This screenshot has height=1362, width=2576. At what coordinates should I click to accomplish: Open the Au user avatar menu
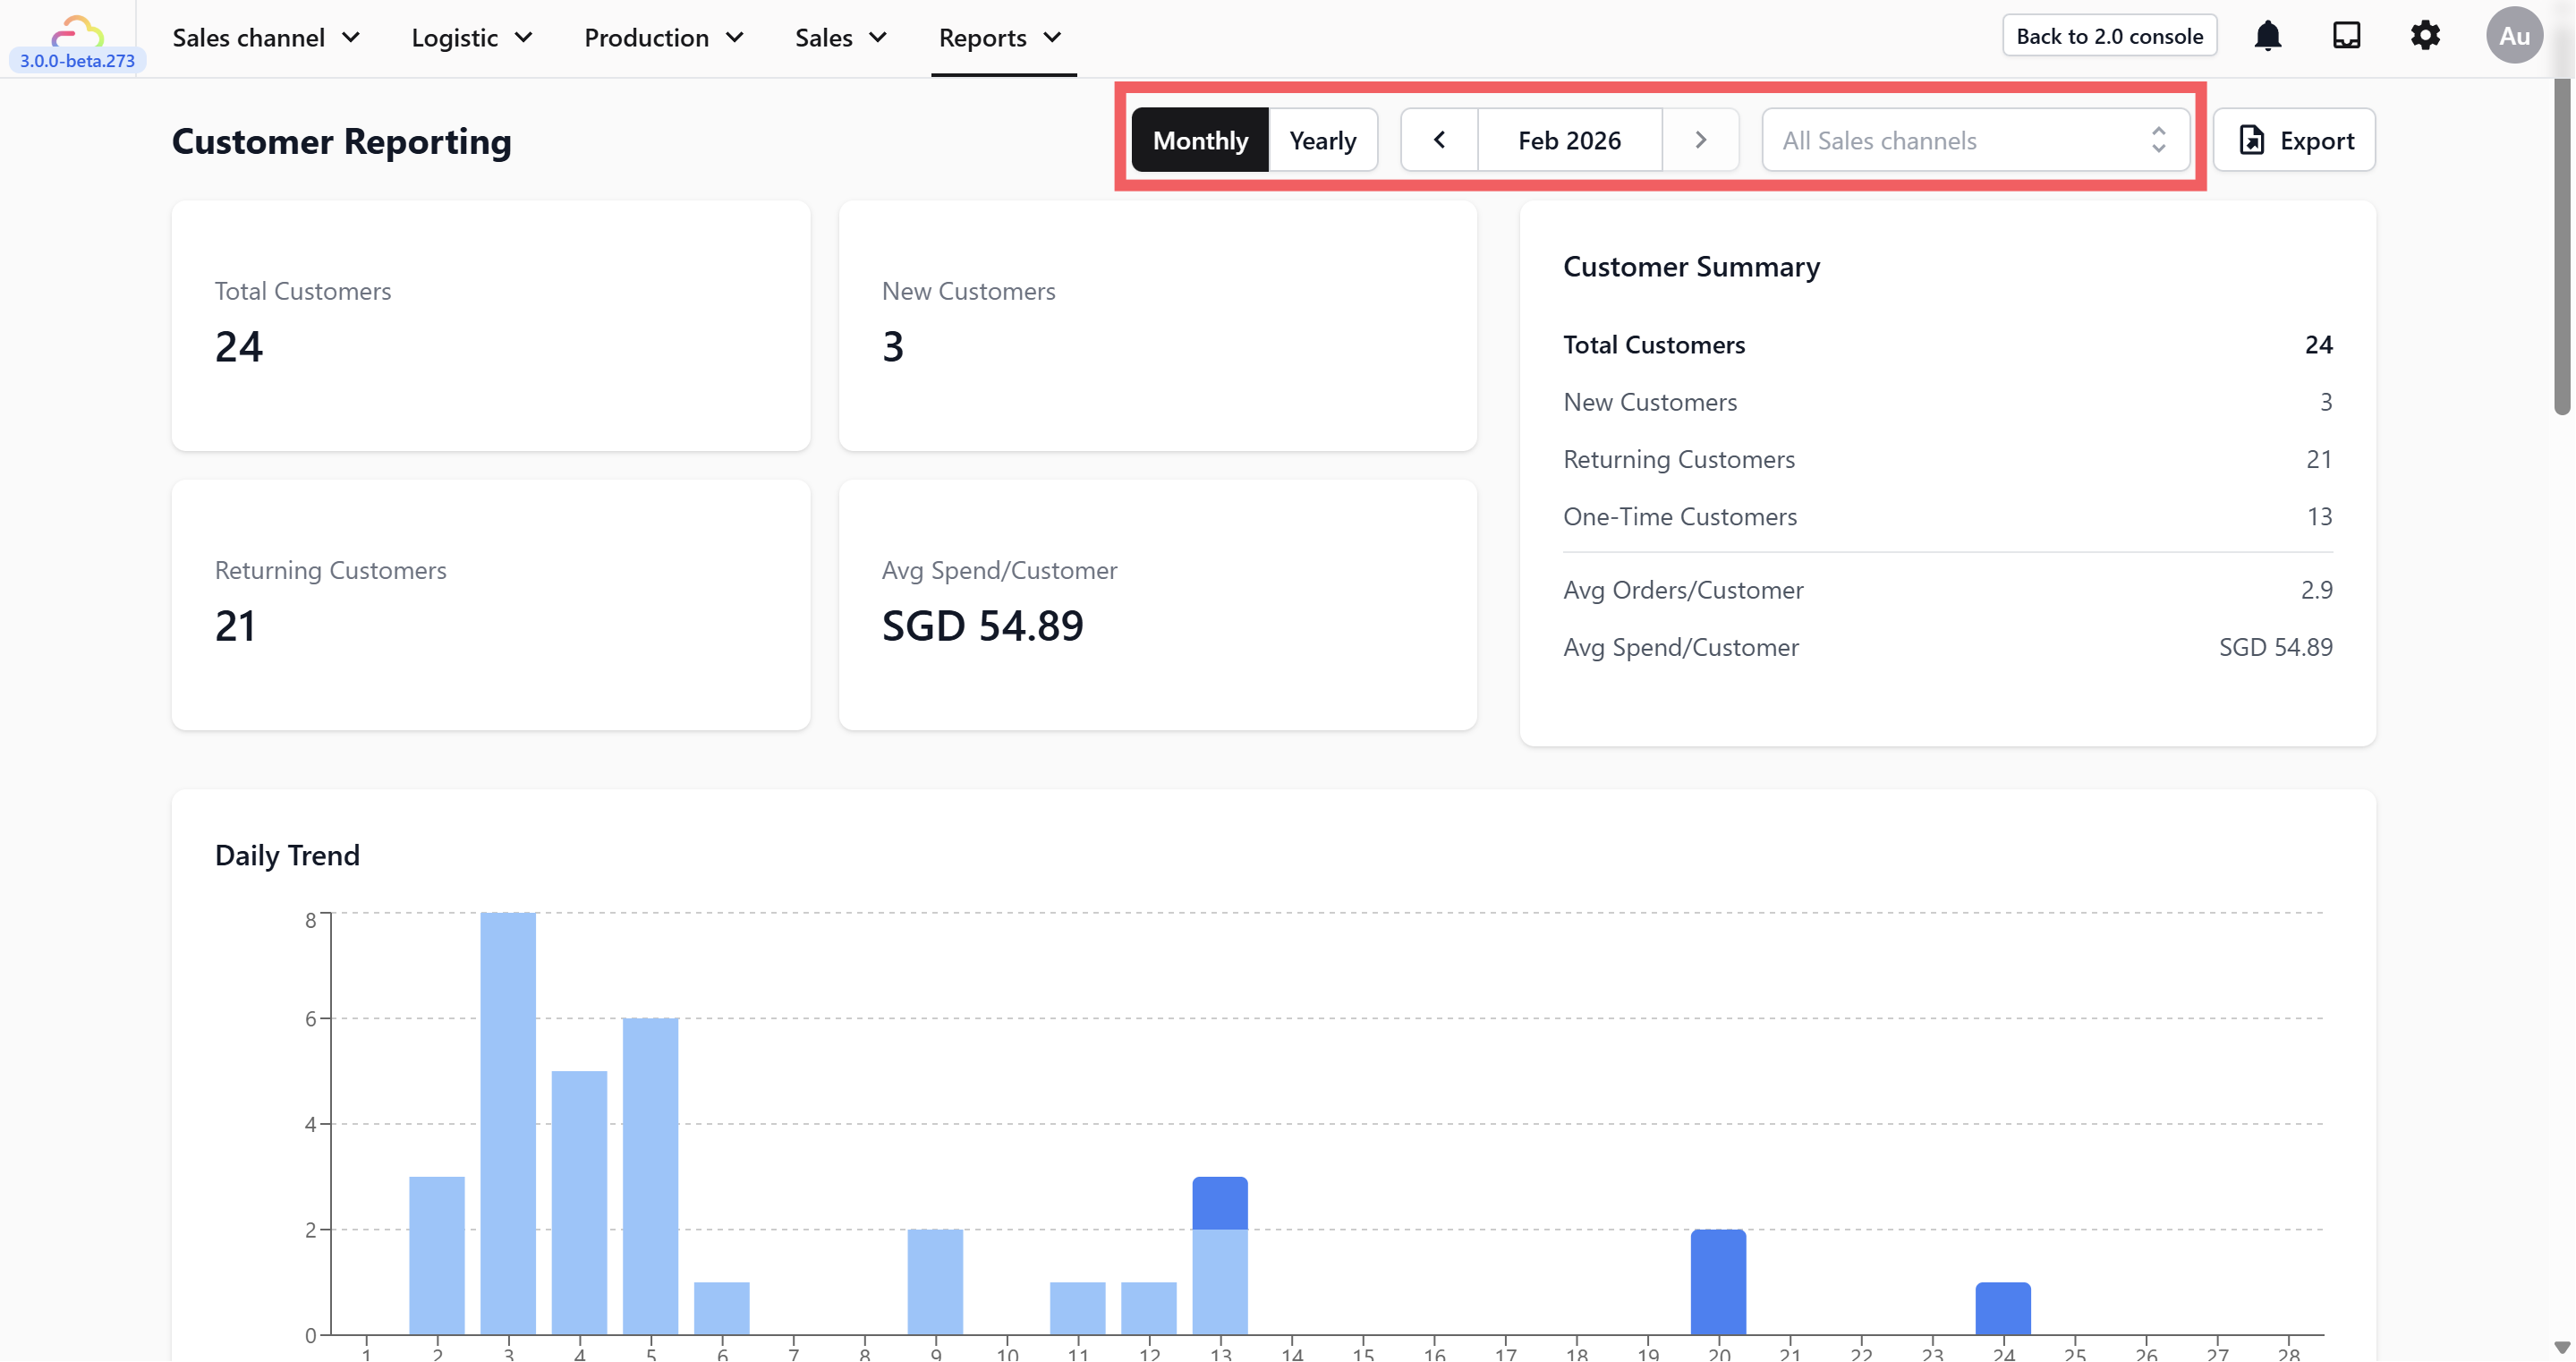point(2513,37)
